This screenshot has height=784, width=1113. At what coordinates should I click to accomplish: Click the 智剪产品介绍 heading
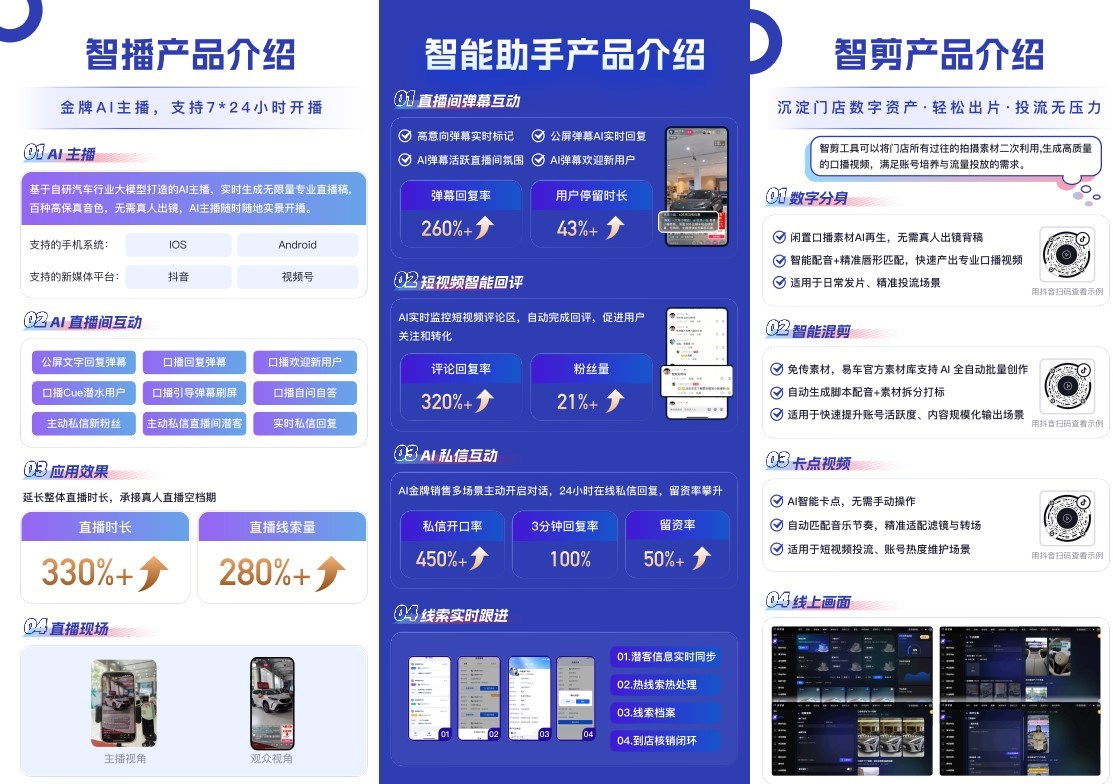(939, 55)
